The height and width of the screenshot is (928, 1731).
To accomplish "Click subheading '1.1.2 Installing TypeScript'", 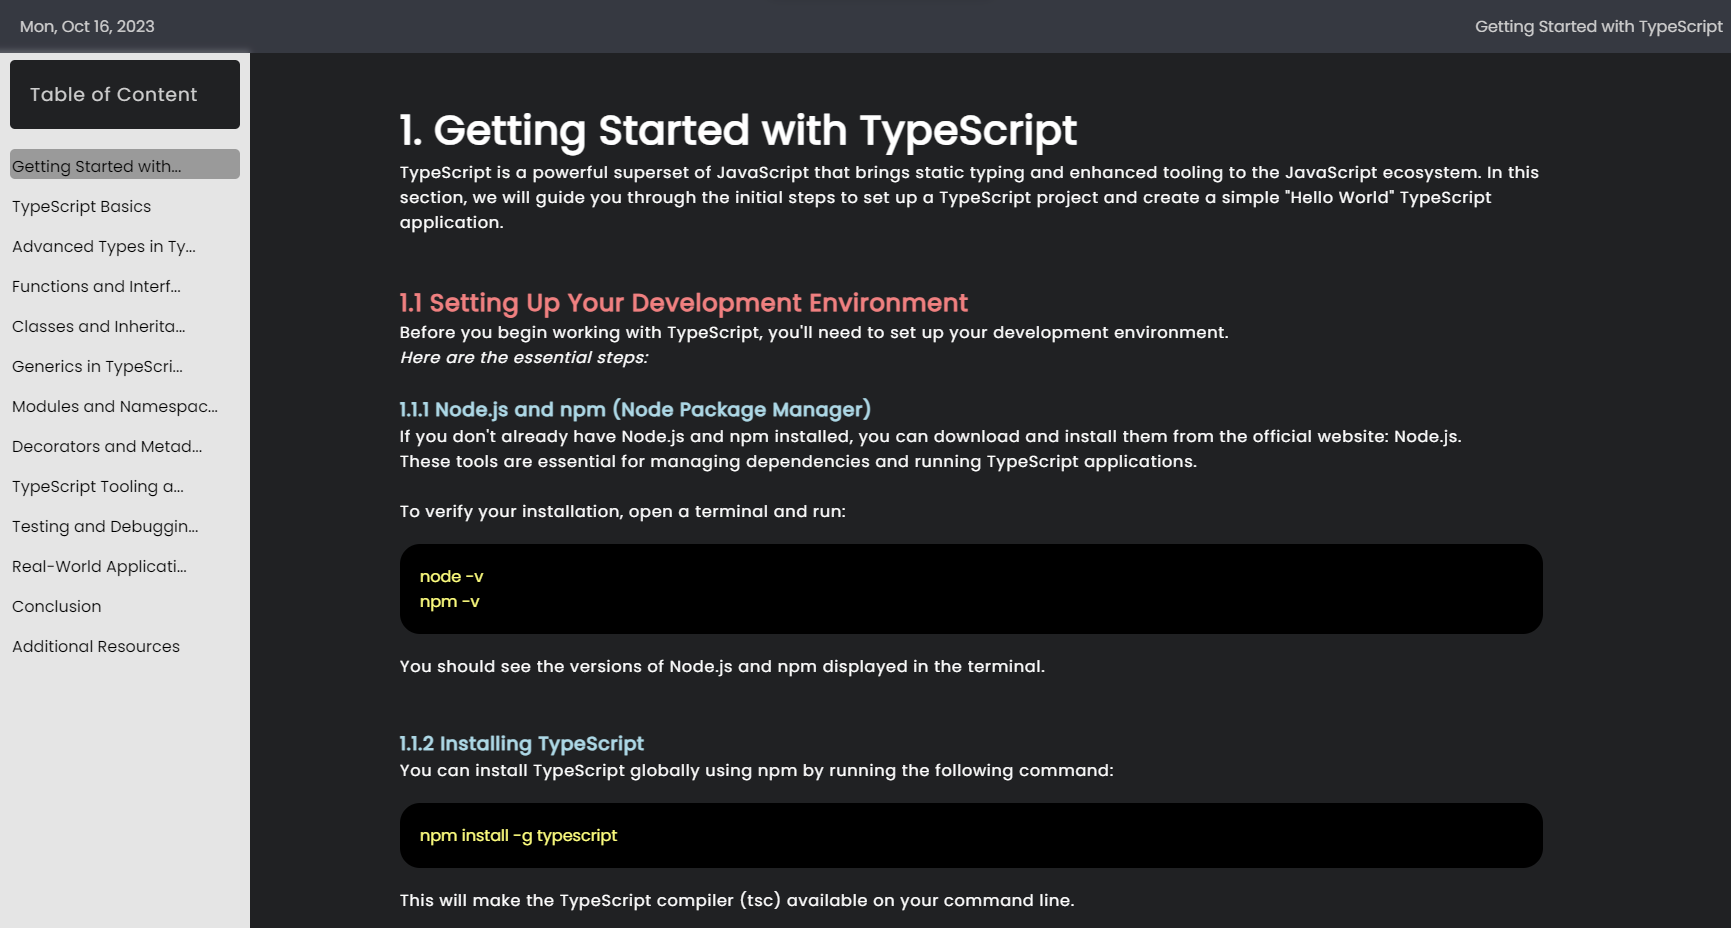I will 521,743.
